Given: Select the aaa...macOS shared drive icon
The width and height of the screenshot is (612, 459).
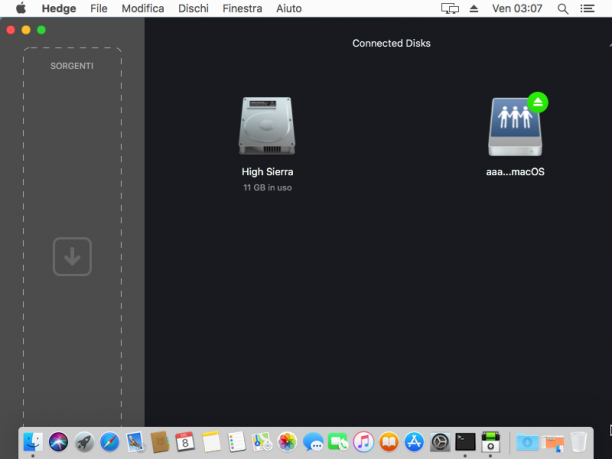Looking at the screenshot, I should click(515, 127).
